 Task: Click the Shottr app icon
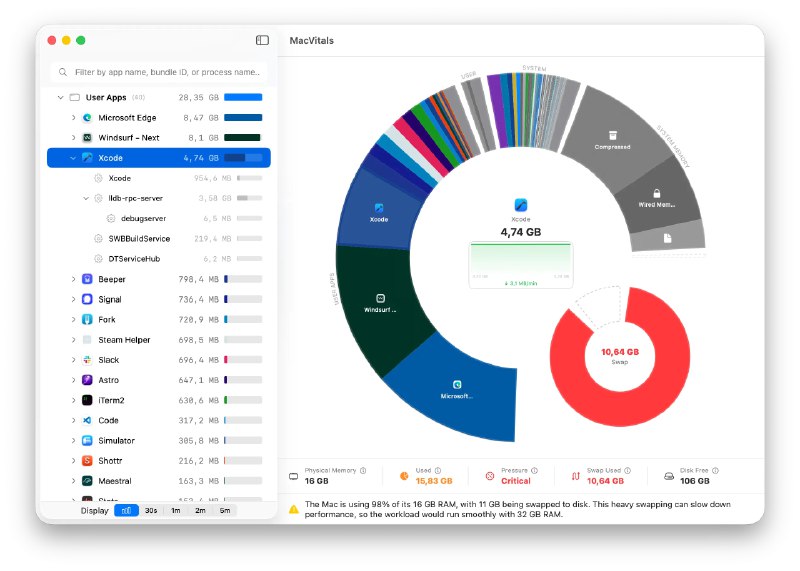coord(87,461)
